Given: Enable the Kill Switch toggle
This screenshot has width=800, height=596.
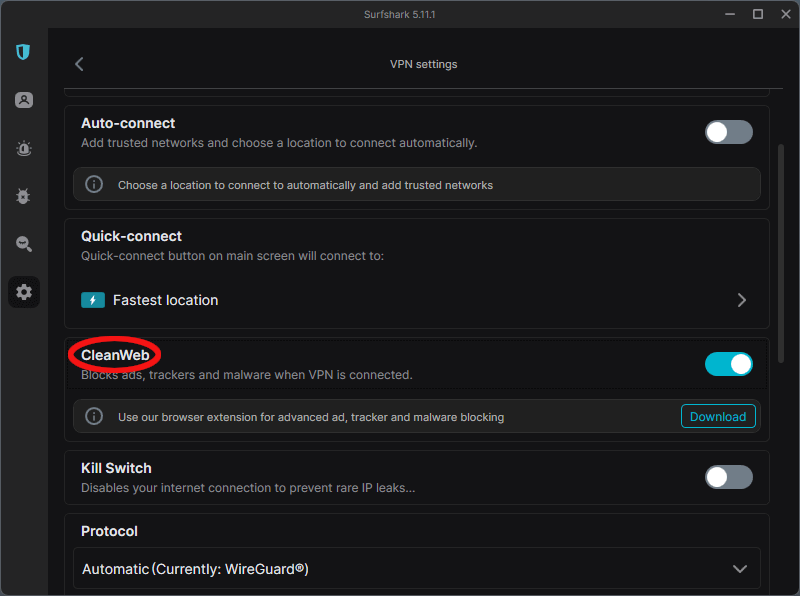Looking at the screenshot, I should coord(729,477).
